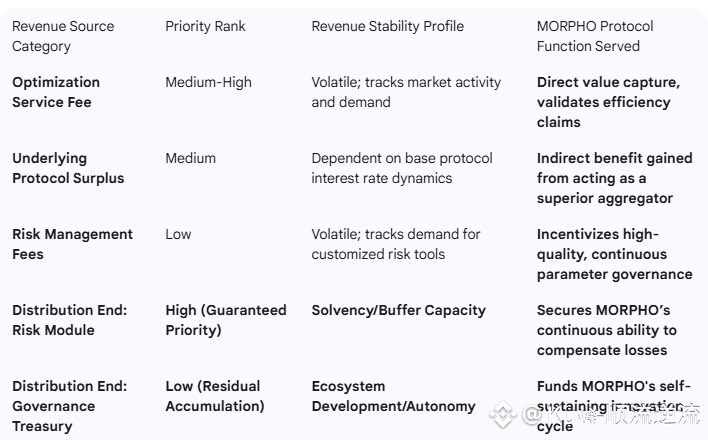Screen dimensions: 708x440
Task: Select the Optimization Service Fee cell
Action: click(56, 92)
